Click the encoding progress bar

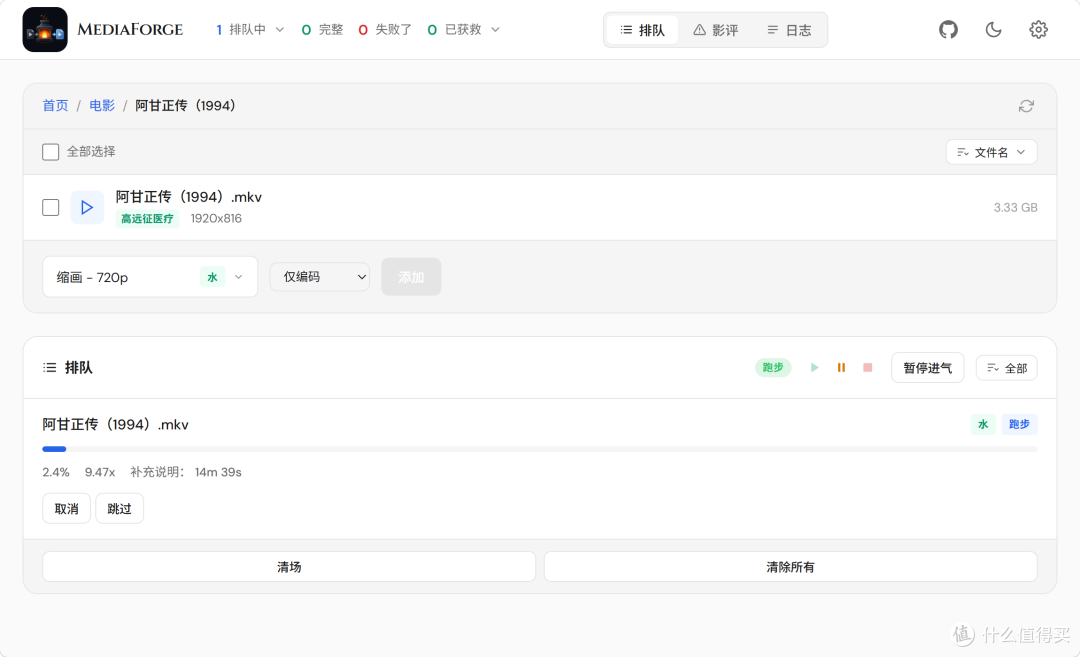click(540, 449)
